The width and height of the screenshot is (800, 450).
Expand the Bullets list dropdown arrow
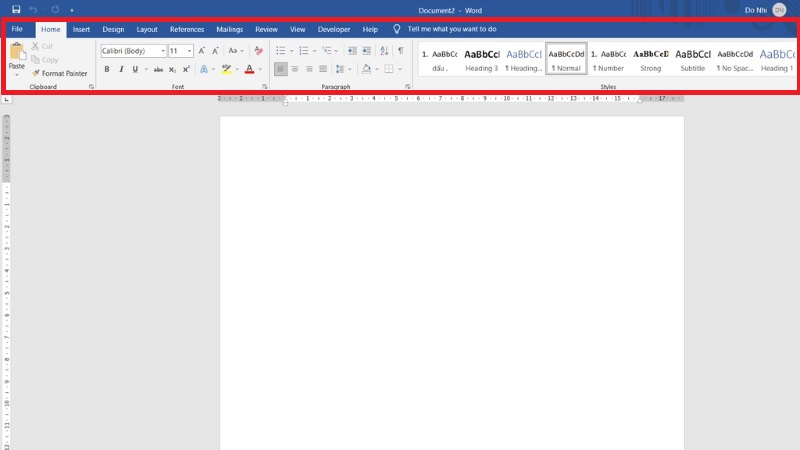(292, 50)
